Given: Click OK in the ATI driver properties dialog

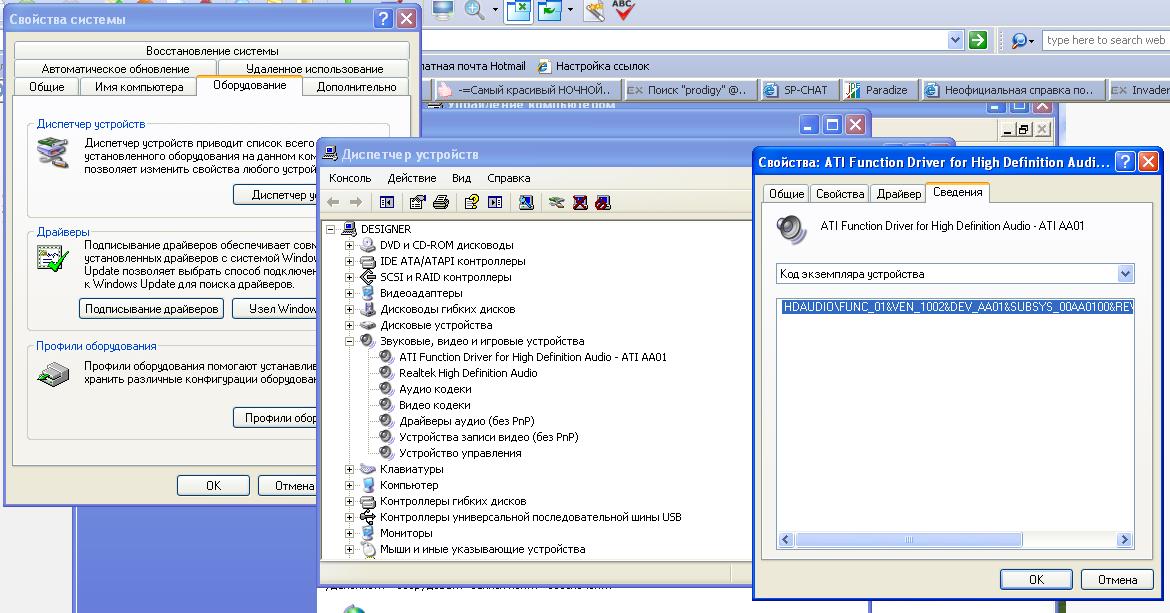Looking at the screenshot, I should [1036, 579].
